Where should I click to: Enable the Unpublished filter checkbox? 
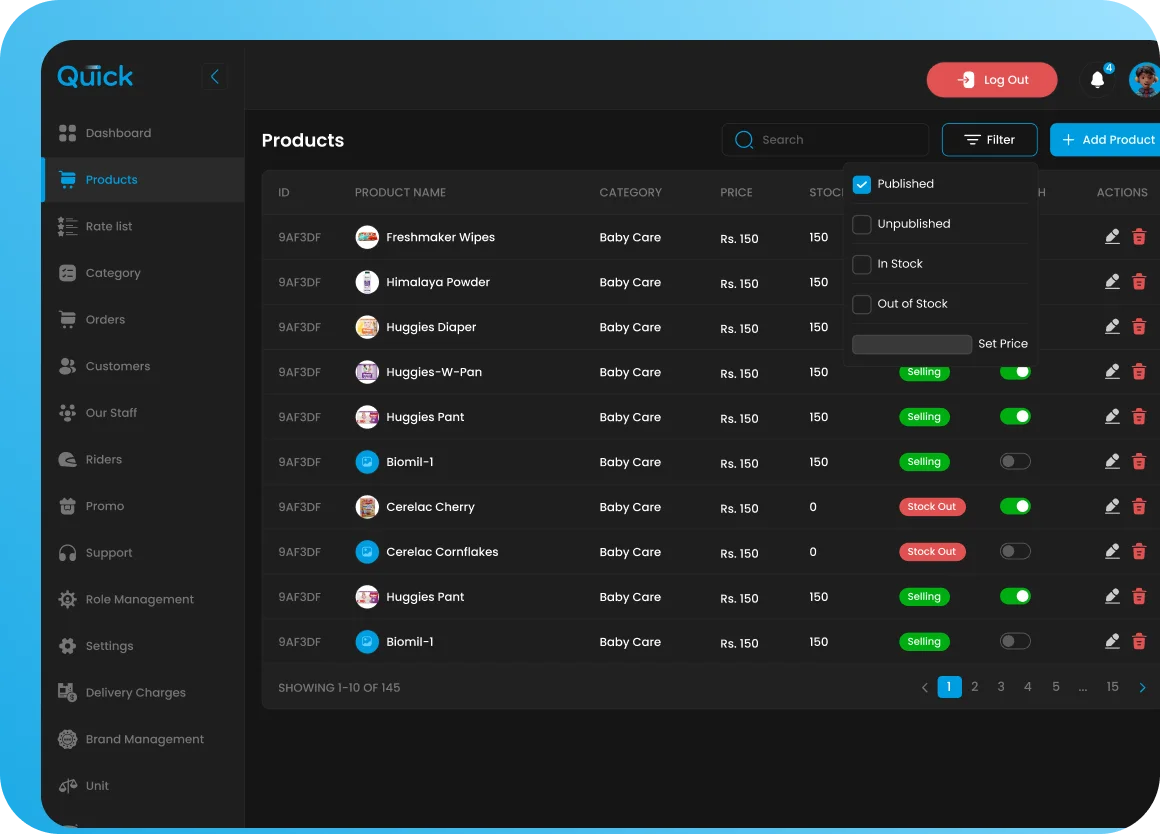(861, 224)
